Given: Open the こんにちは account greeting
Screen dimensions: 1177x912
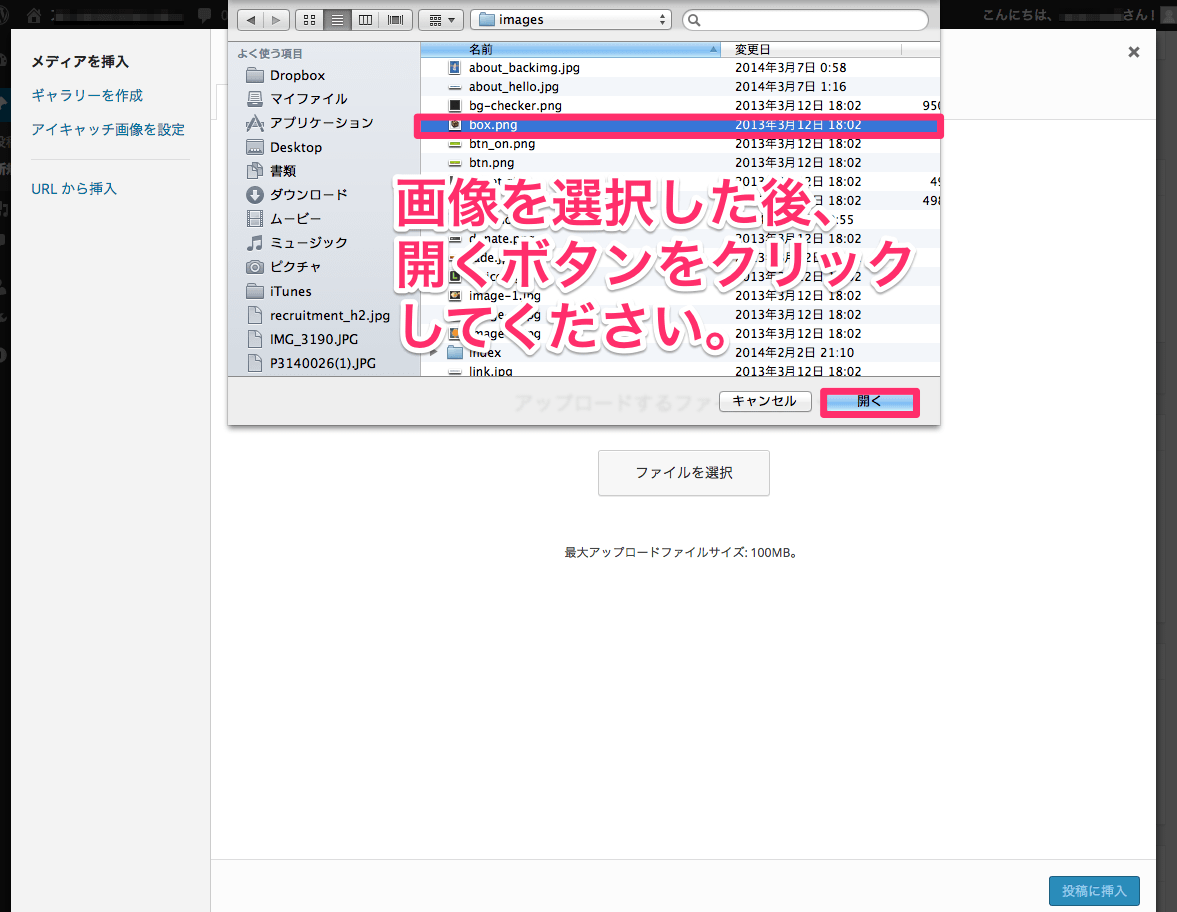Looking at the screenshot, I should (x=1069, y=15).
